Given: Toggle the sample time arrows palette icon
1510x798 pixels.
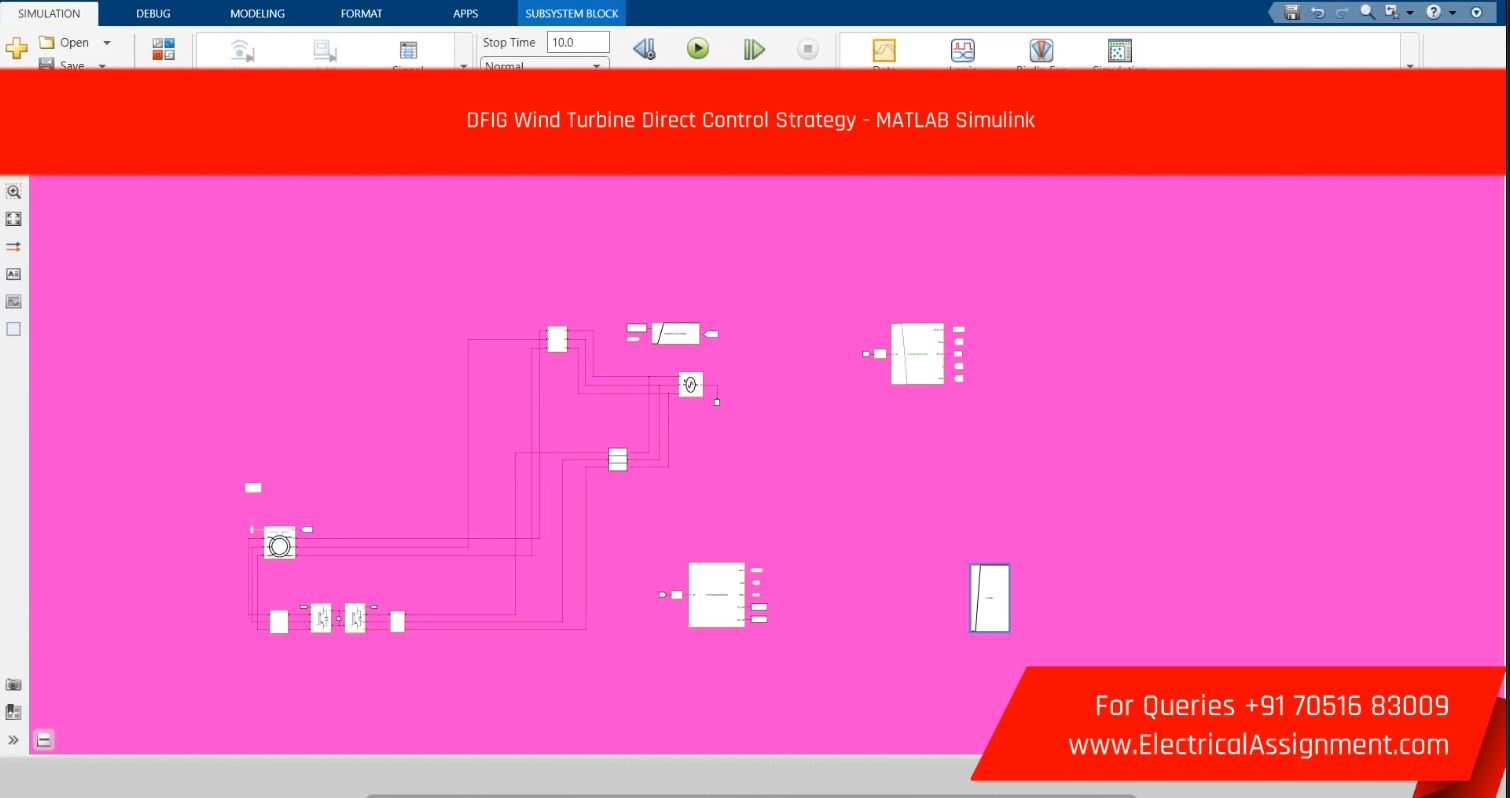Looking at the screenshot, I should pos(13,245).
